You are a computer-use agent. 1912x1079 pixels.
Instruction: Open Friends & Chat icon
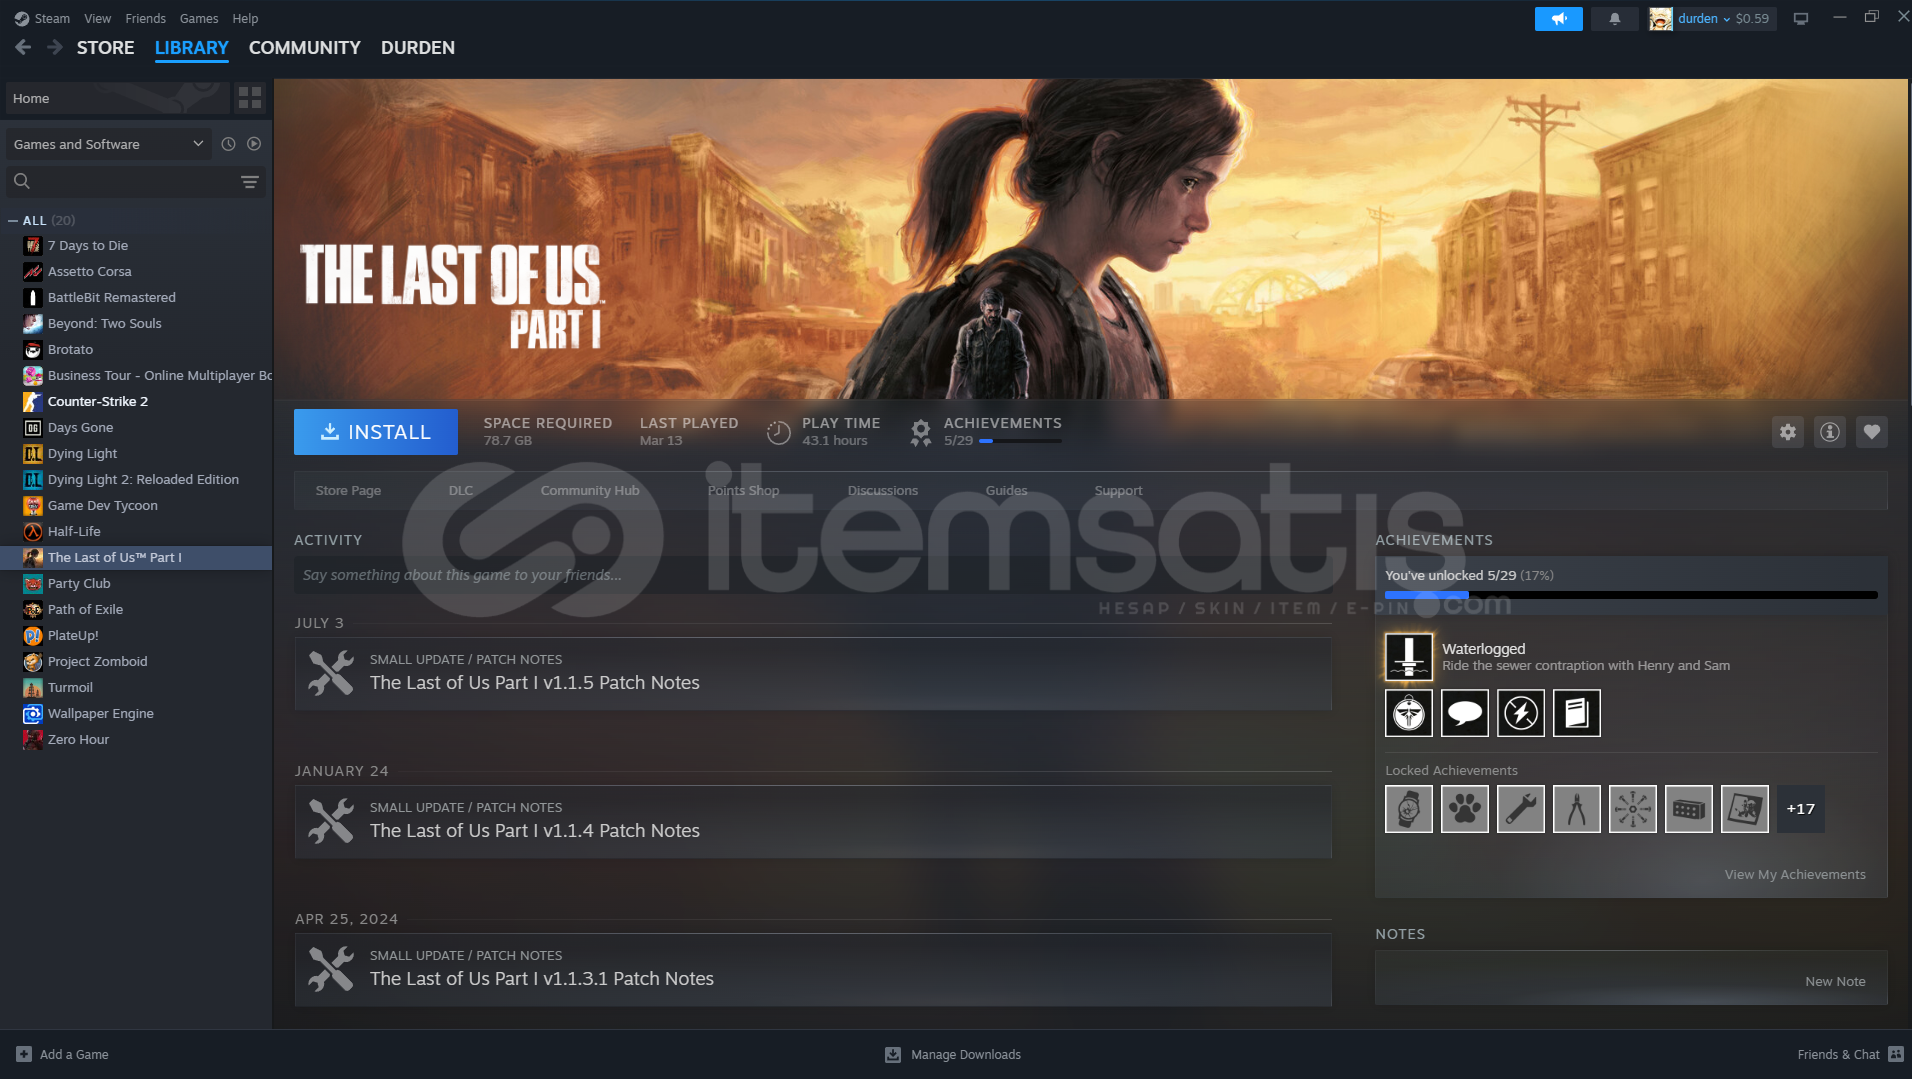click(x=1896, y=1054)
